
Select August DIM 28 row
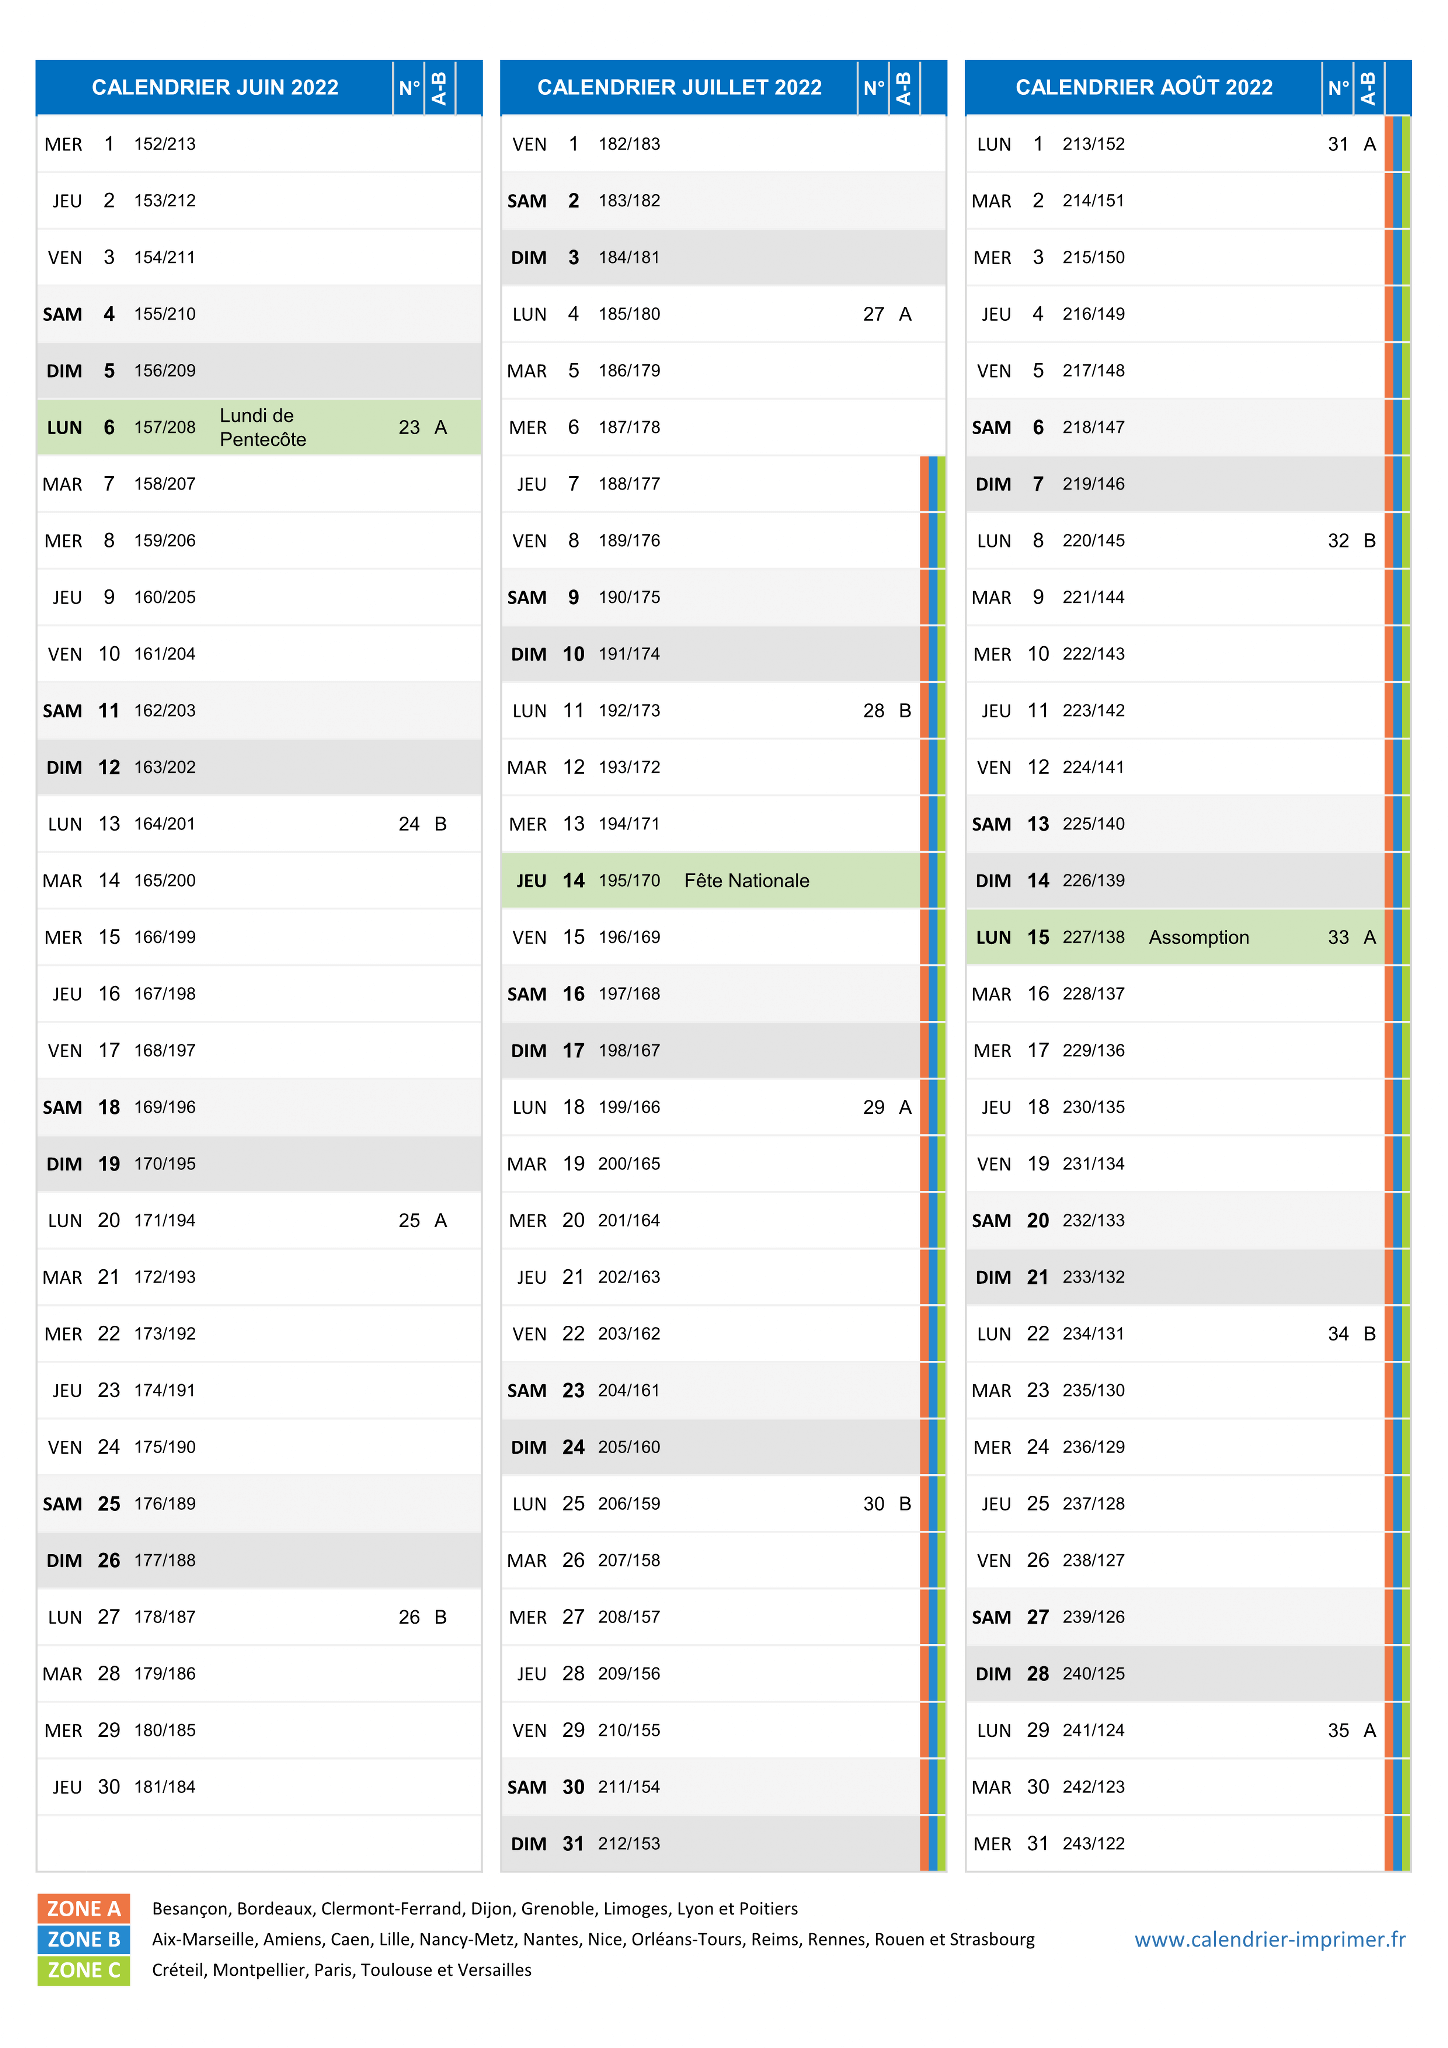(1188, 1674)
